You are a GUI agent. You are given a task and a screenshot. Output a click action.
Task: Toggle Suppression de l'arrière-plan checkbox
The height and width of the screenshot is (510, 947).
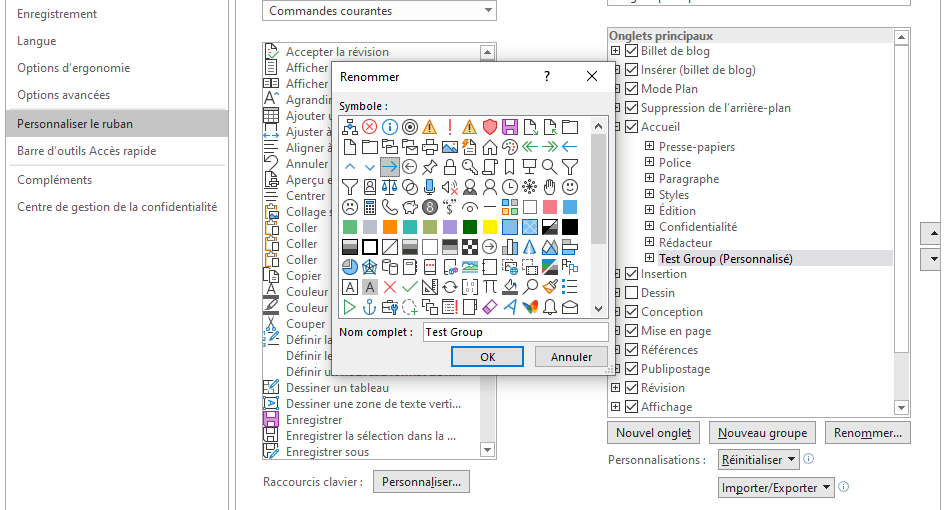pyautogui.click(x=632, y=108)
